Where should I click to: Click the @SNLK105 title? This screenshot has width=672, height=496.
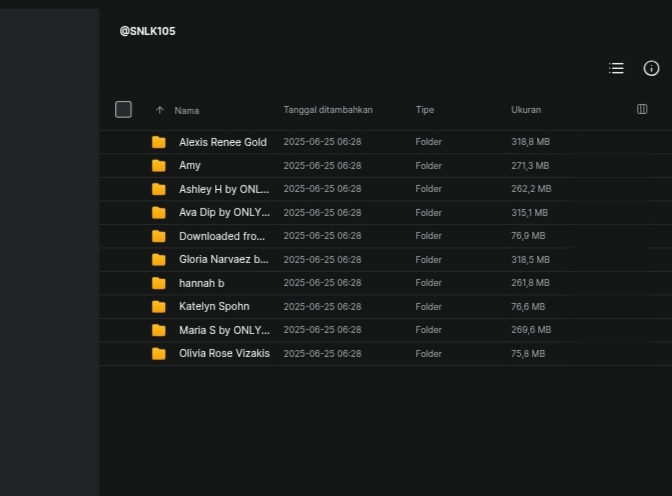(147, 31)
